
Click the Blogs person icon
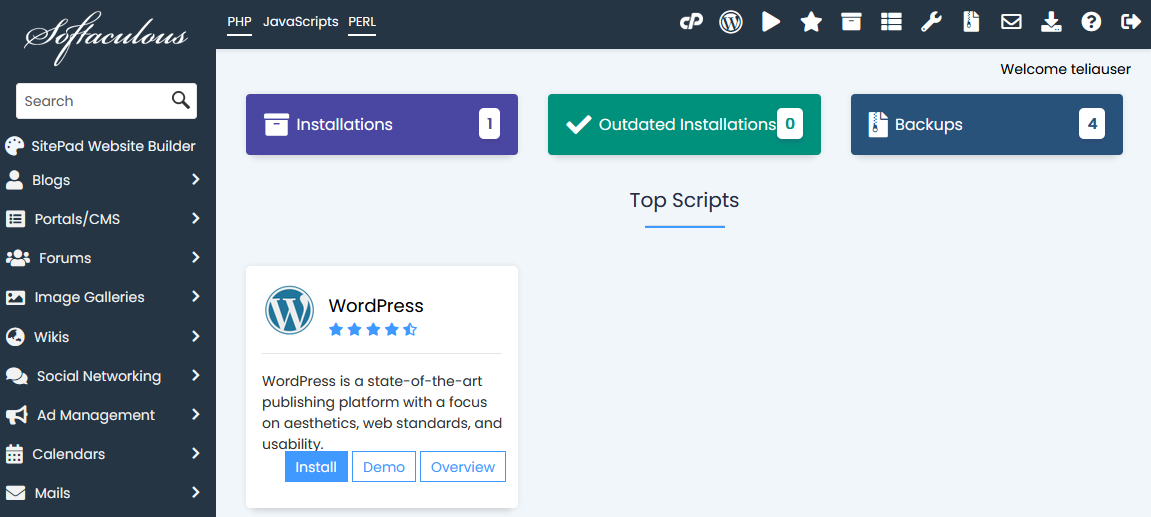tap(14, 180)
